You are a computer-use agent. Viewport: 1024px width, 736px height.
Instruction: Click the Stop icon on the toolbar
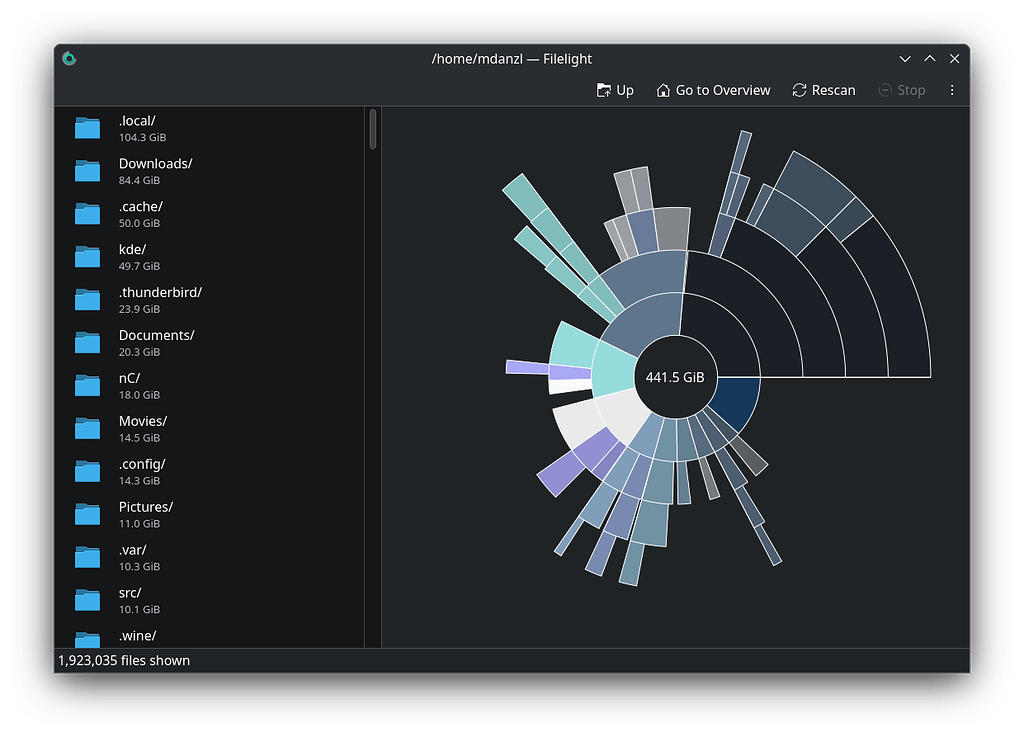[x=884, y=90]
